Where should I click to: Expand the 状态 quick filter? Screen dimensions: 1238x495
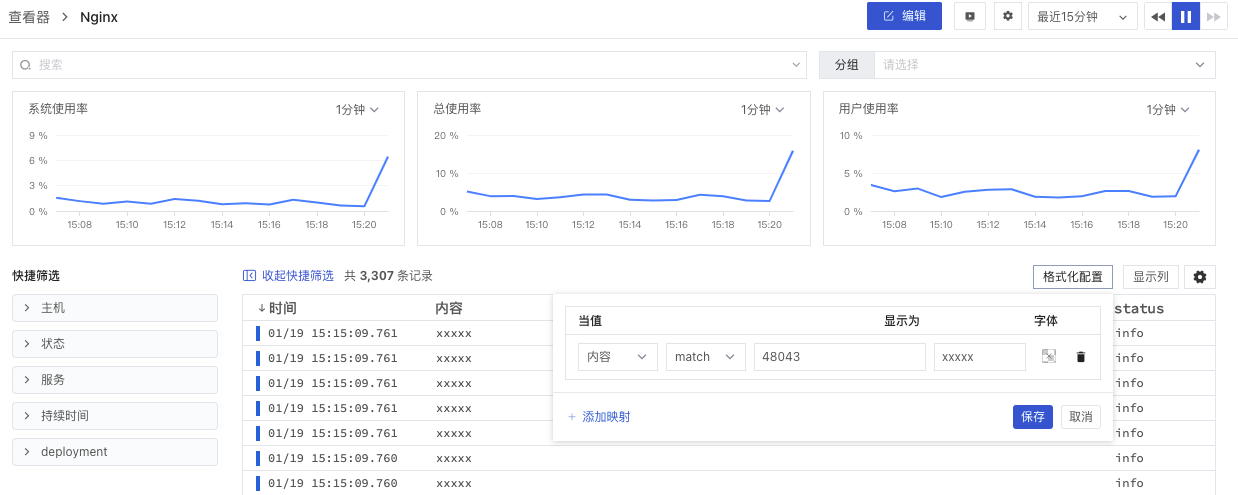tap(115, 344)
